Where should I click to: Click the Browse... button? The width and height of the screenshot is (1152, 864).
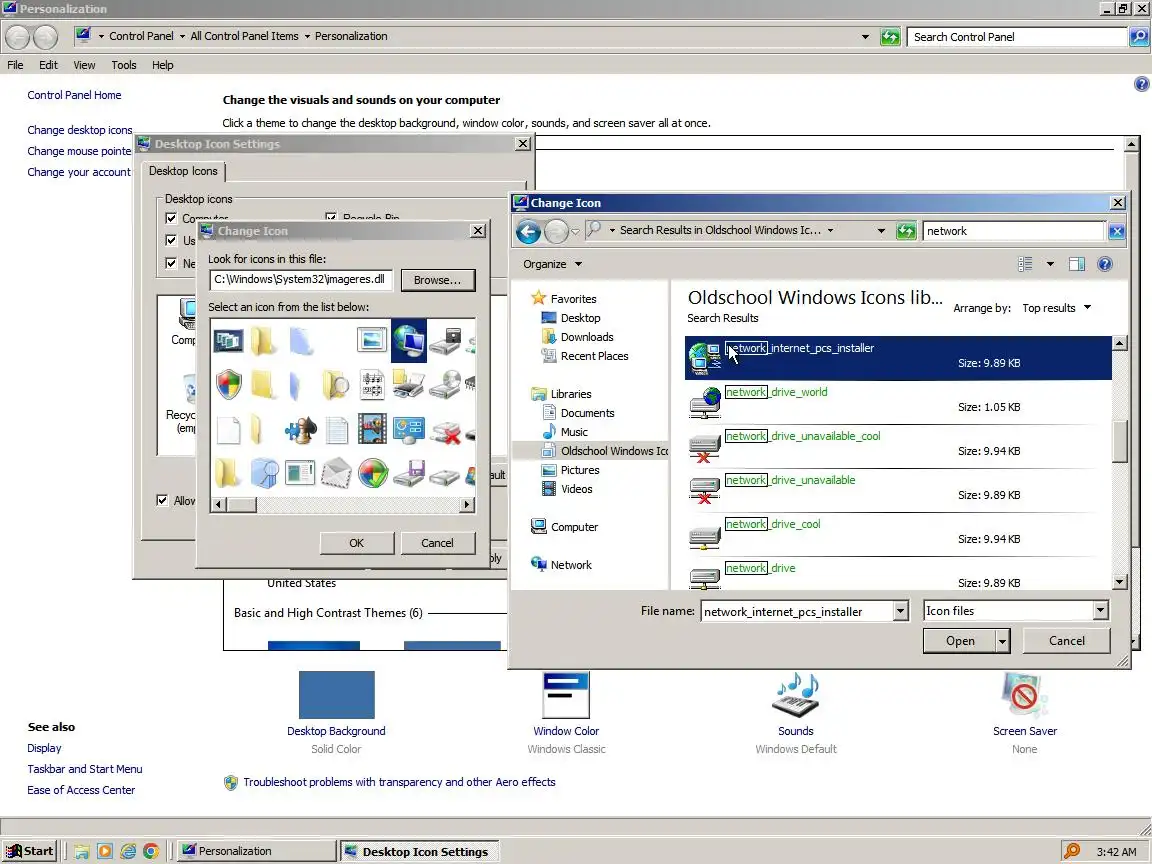tap(437, 280)
